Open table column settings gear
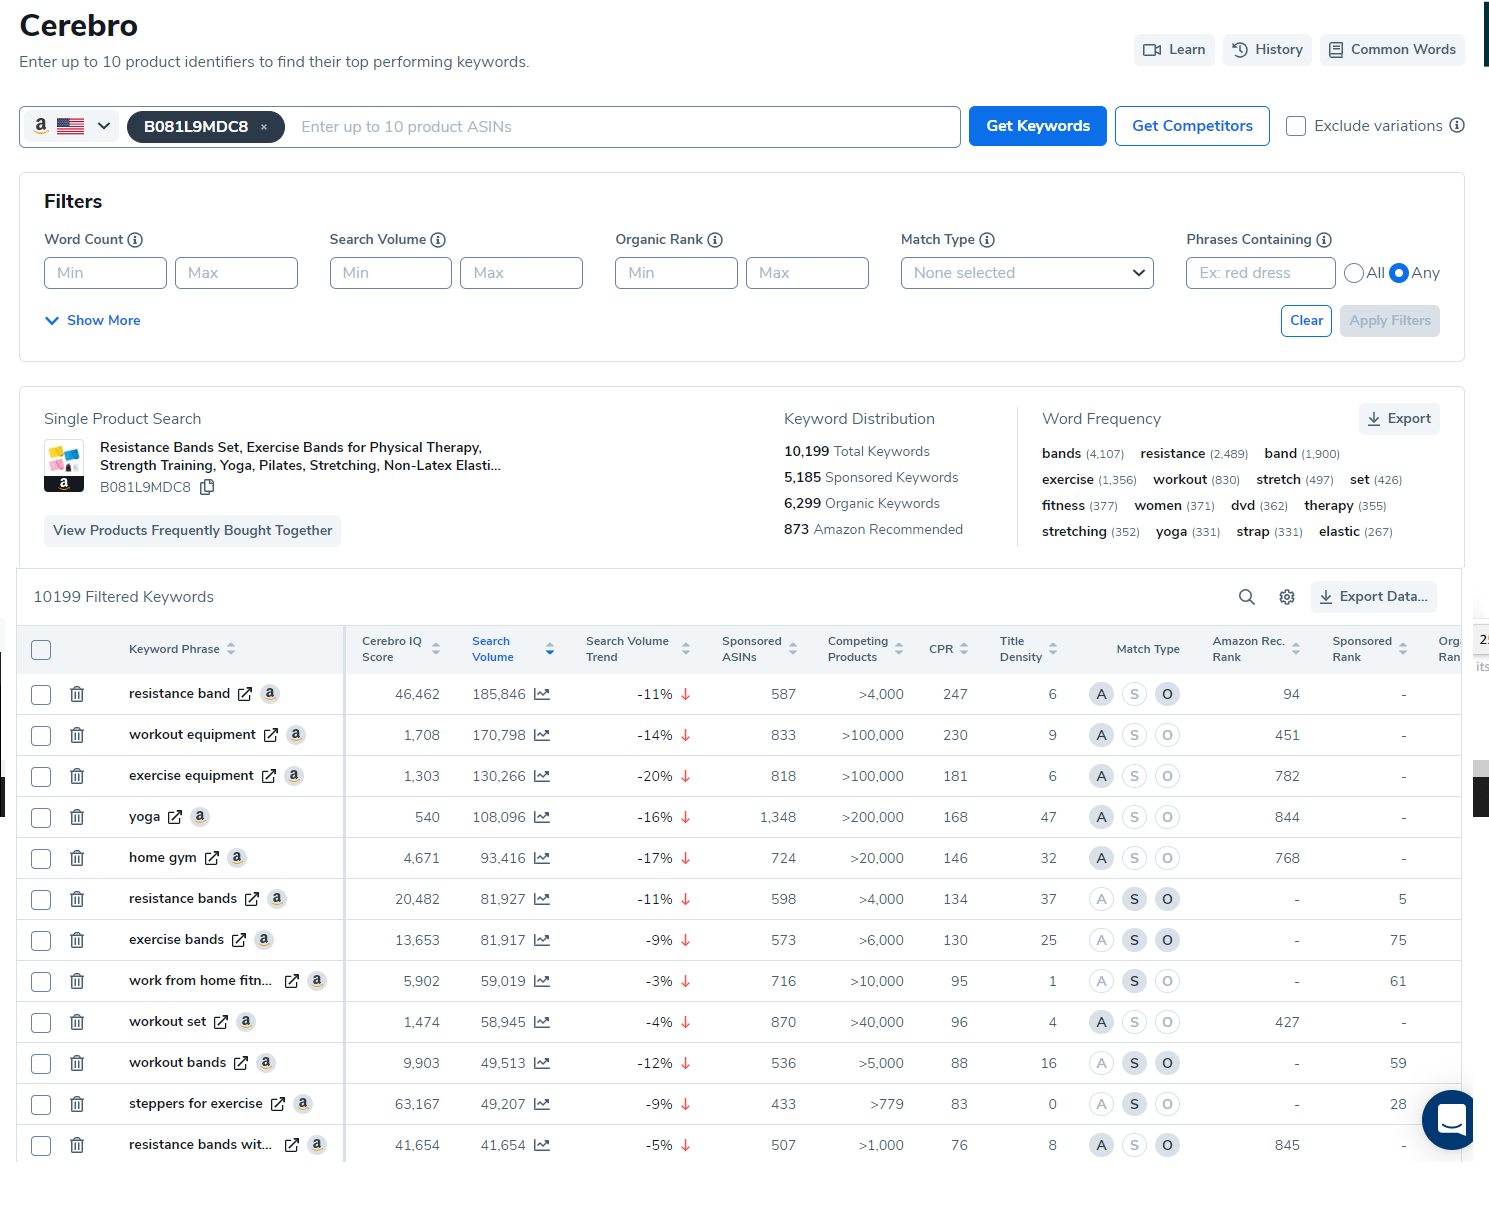The image size is (1489, 1213). pos(1287,597)
